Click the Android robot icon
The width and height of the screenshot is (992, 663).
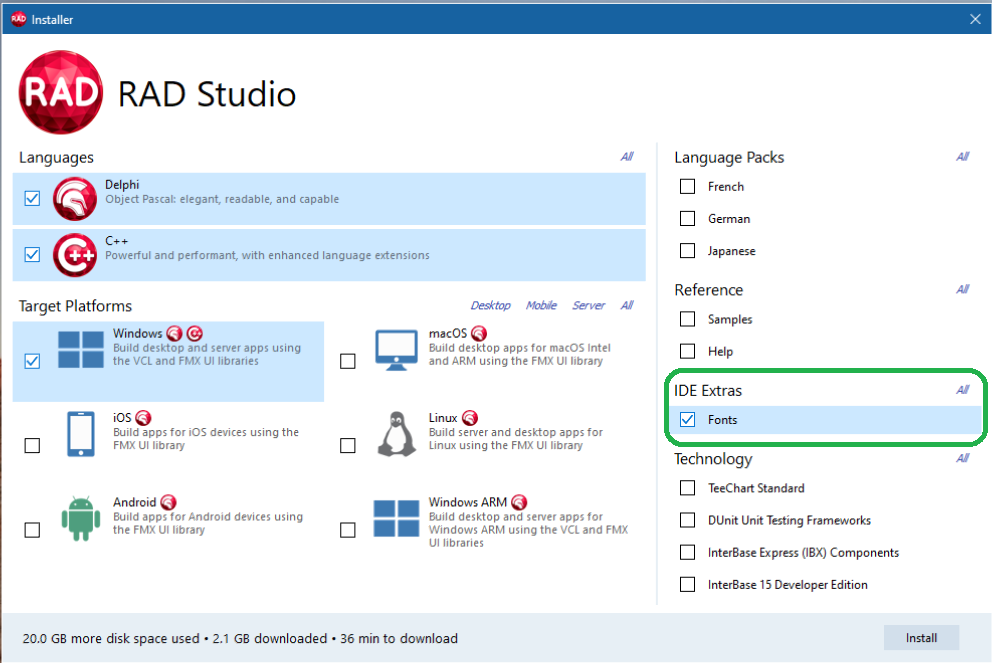point(81,518)
